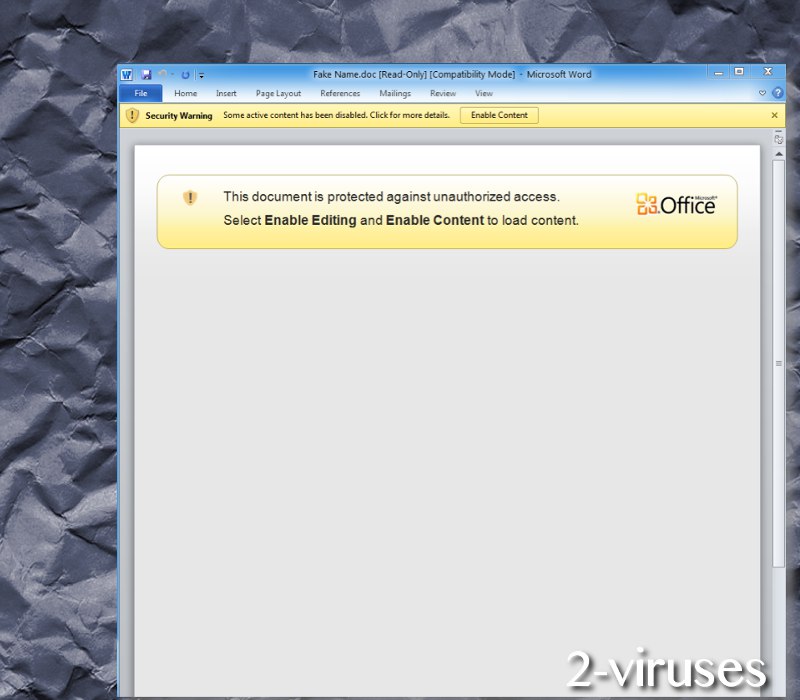Click the Redo/Repeat icon
800x700 pixels.
click(186, 74)
